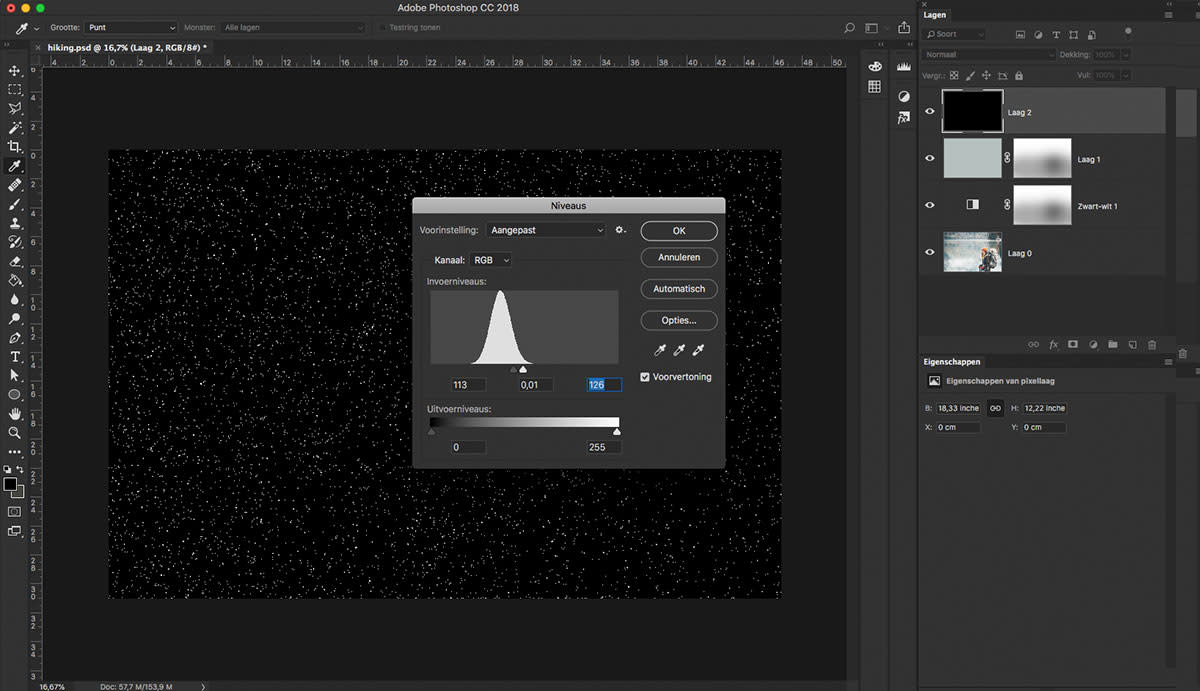Open the Lagen panel tab
1200x691 pixels.
click(935, 15)
